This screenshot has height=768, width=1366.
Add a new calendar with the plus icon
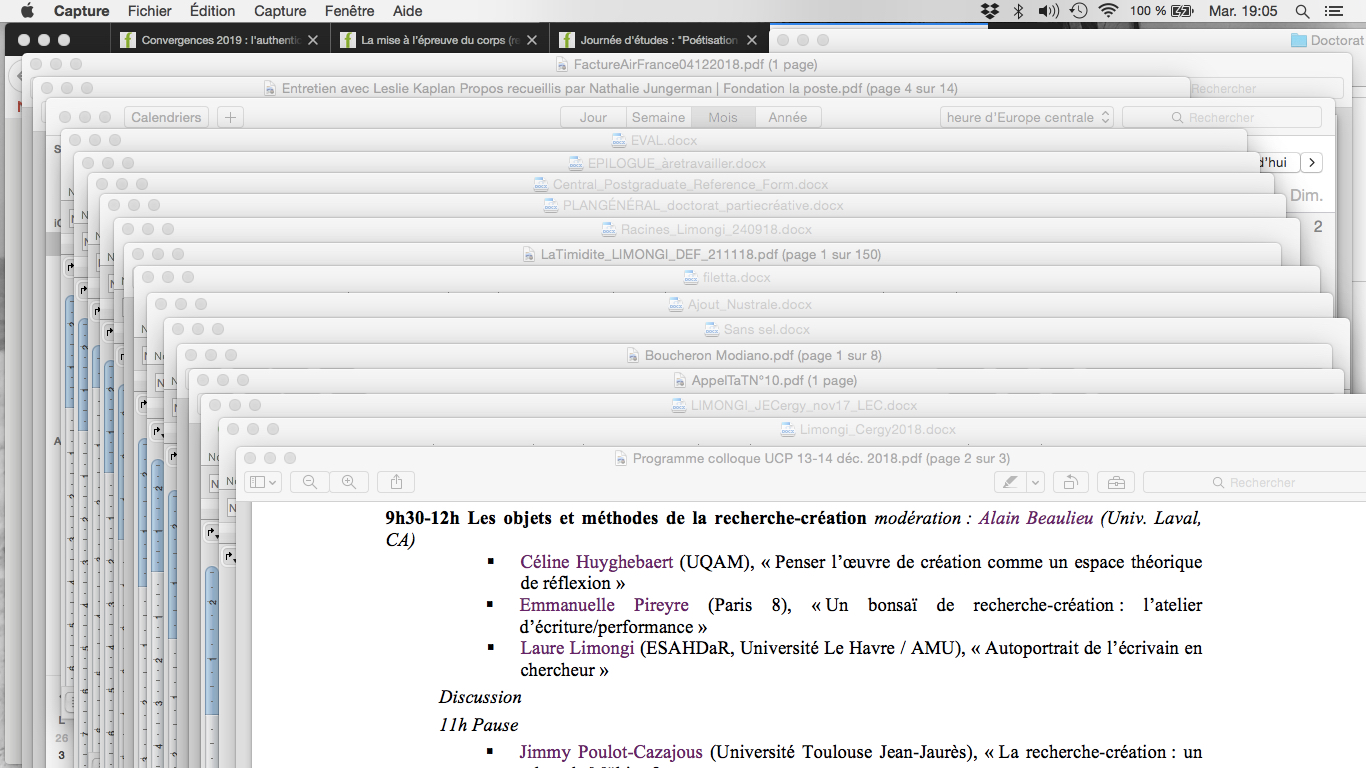pyautogui.click(x=230, y=117)
